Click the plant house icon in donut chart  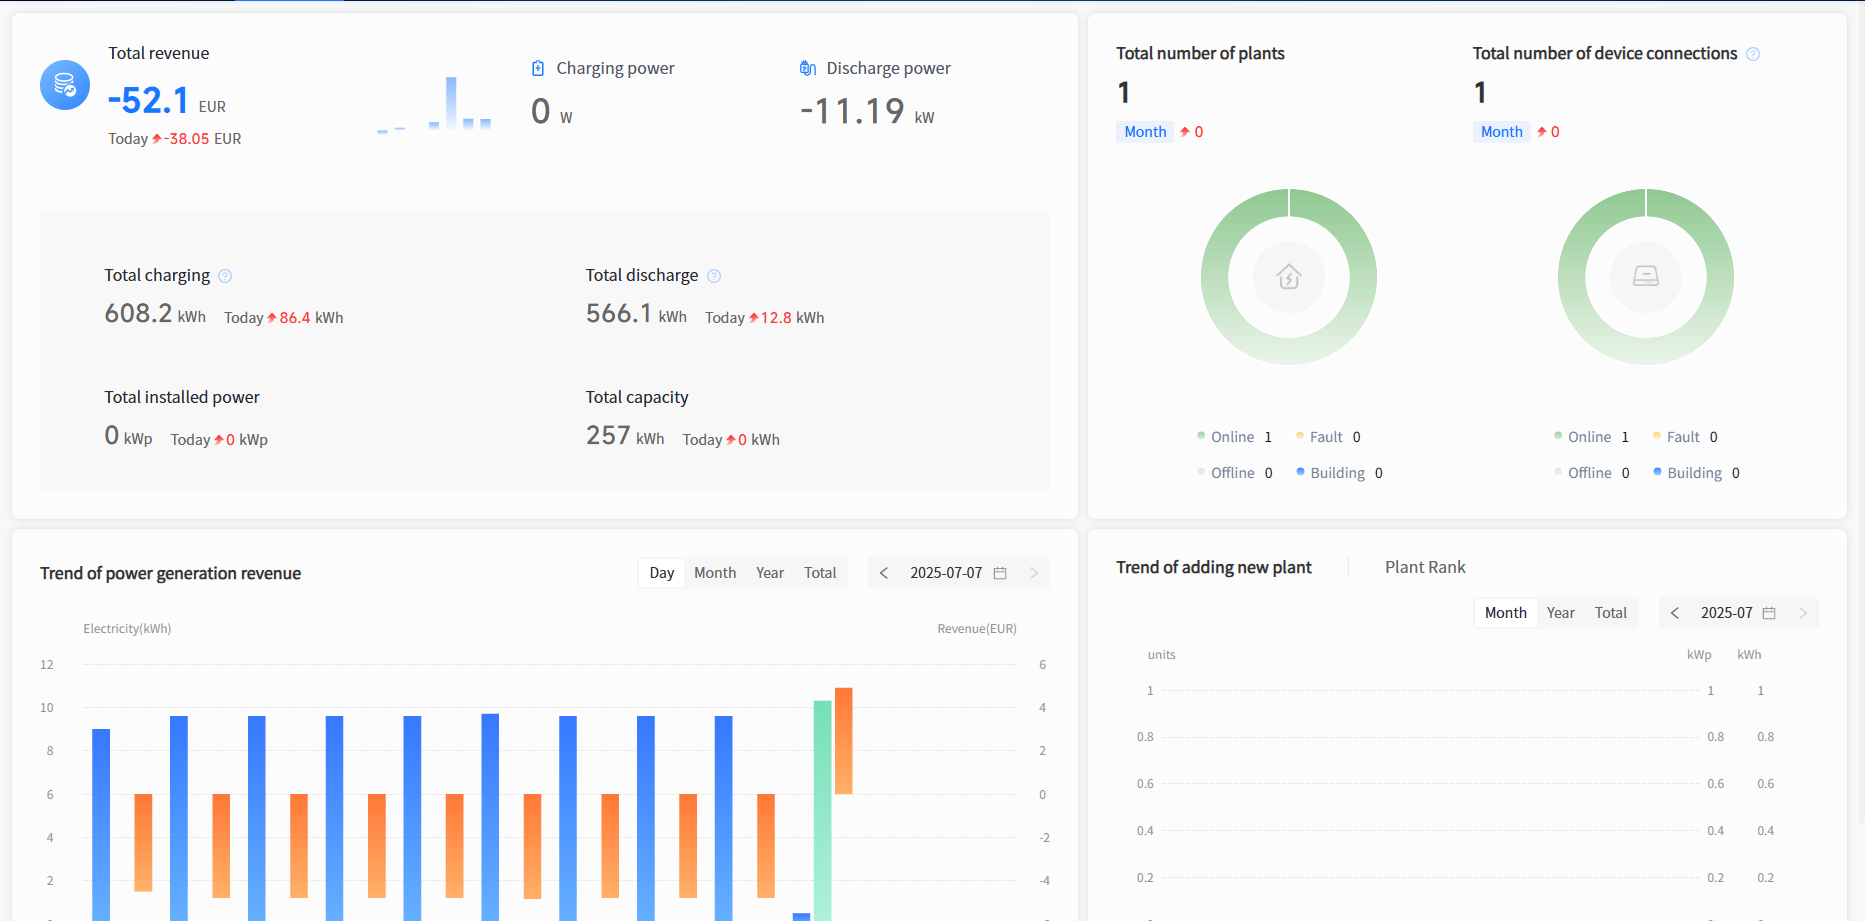[1289, 277]
